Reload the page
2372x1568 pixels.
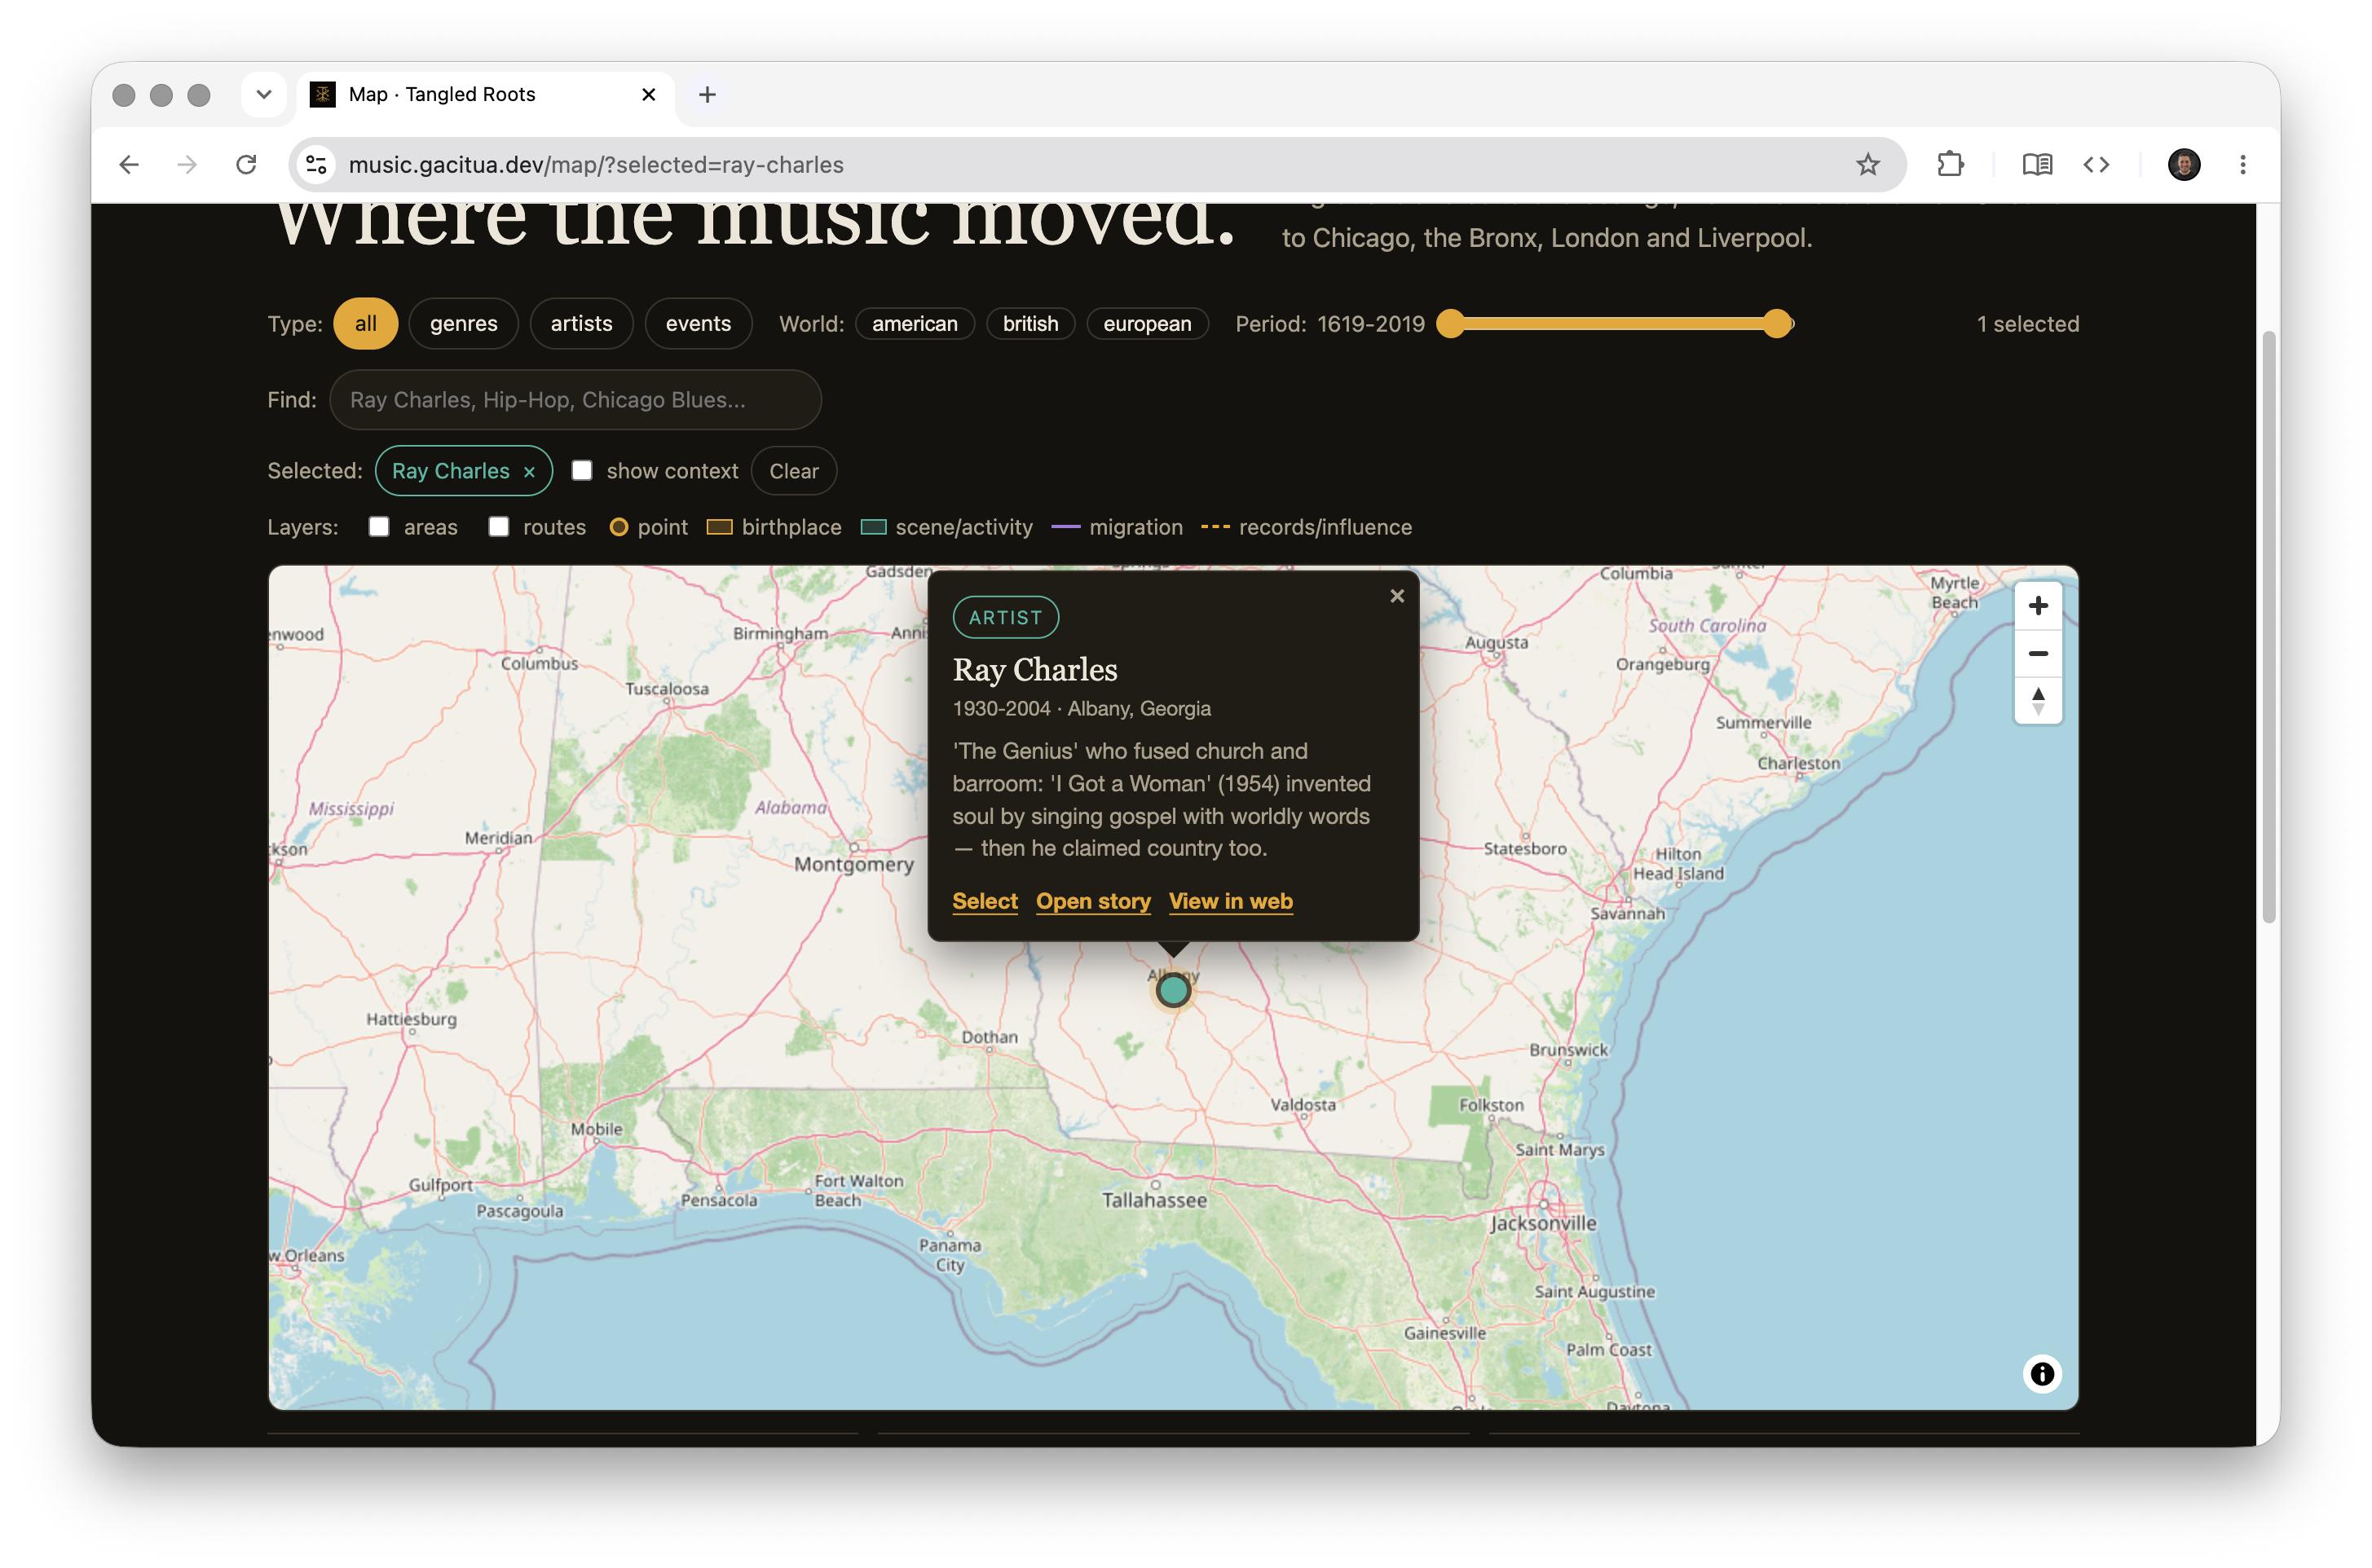coord(246,165)
